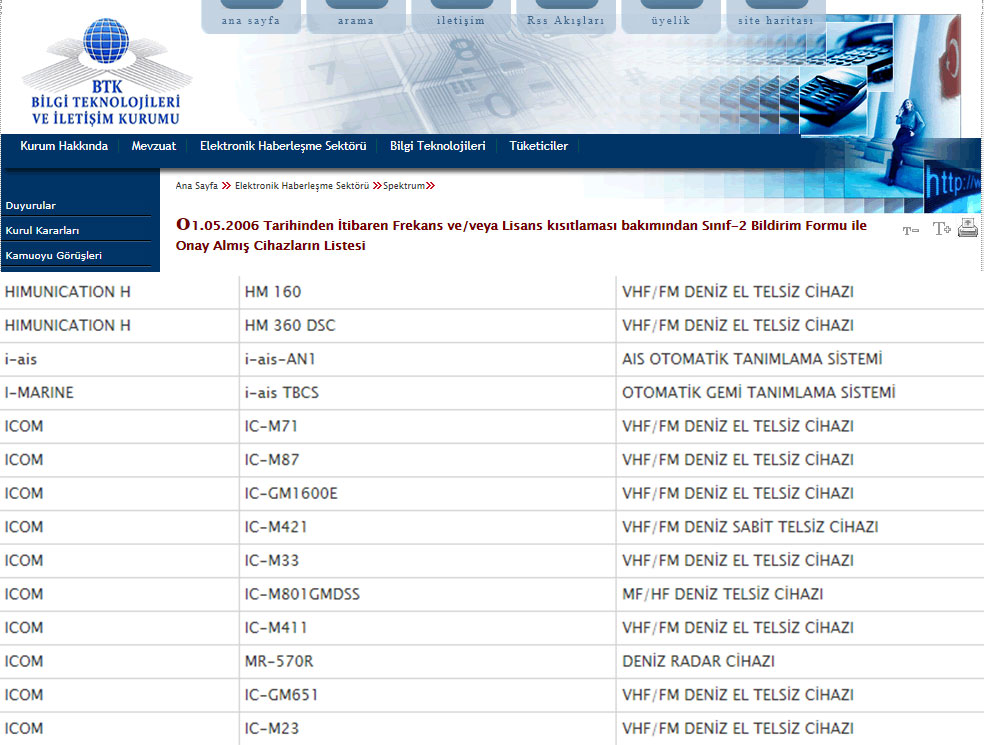Select the 'IC-M33' model cell
The width and height of the screenshot is (984, 745).
click(427, 560)
